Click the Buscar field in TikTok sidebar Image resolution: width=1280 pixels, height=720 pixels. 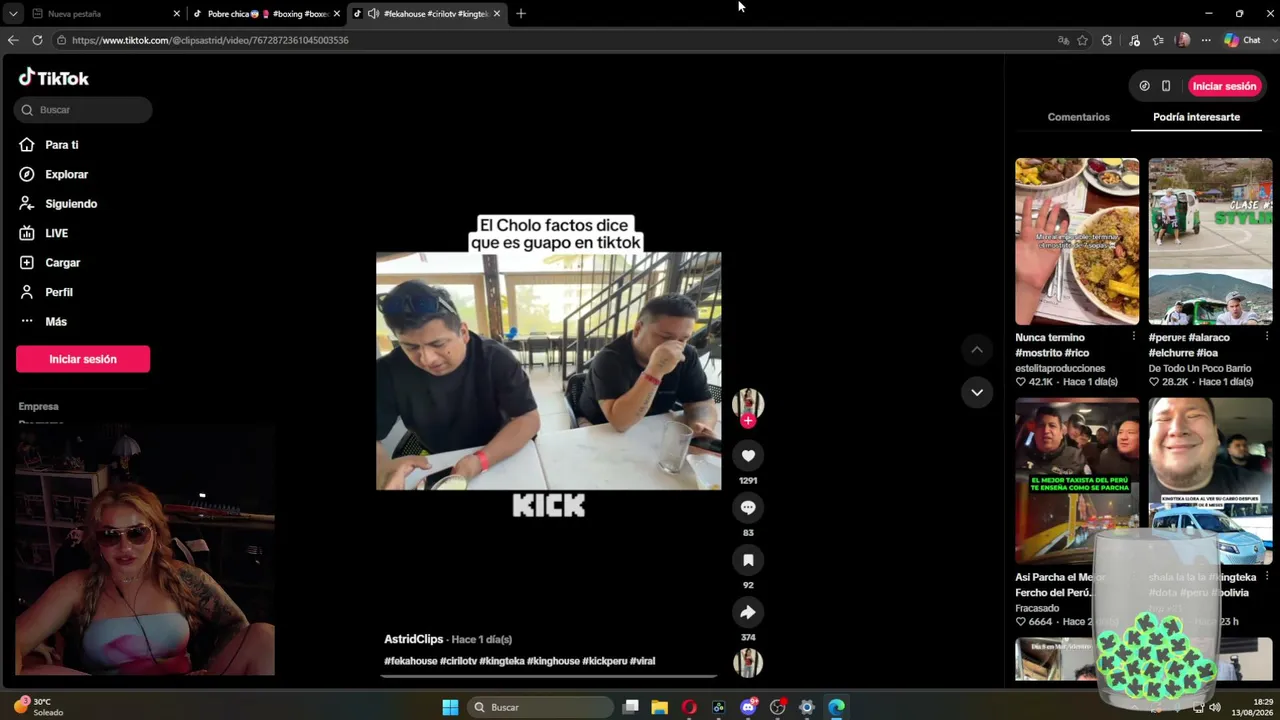tap(83, 110)
